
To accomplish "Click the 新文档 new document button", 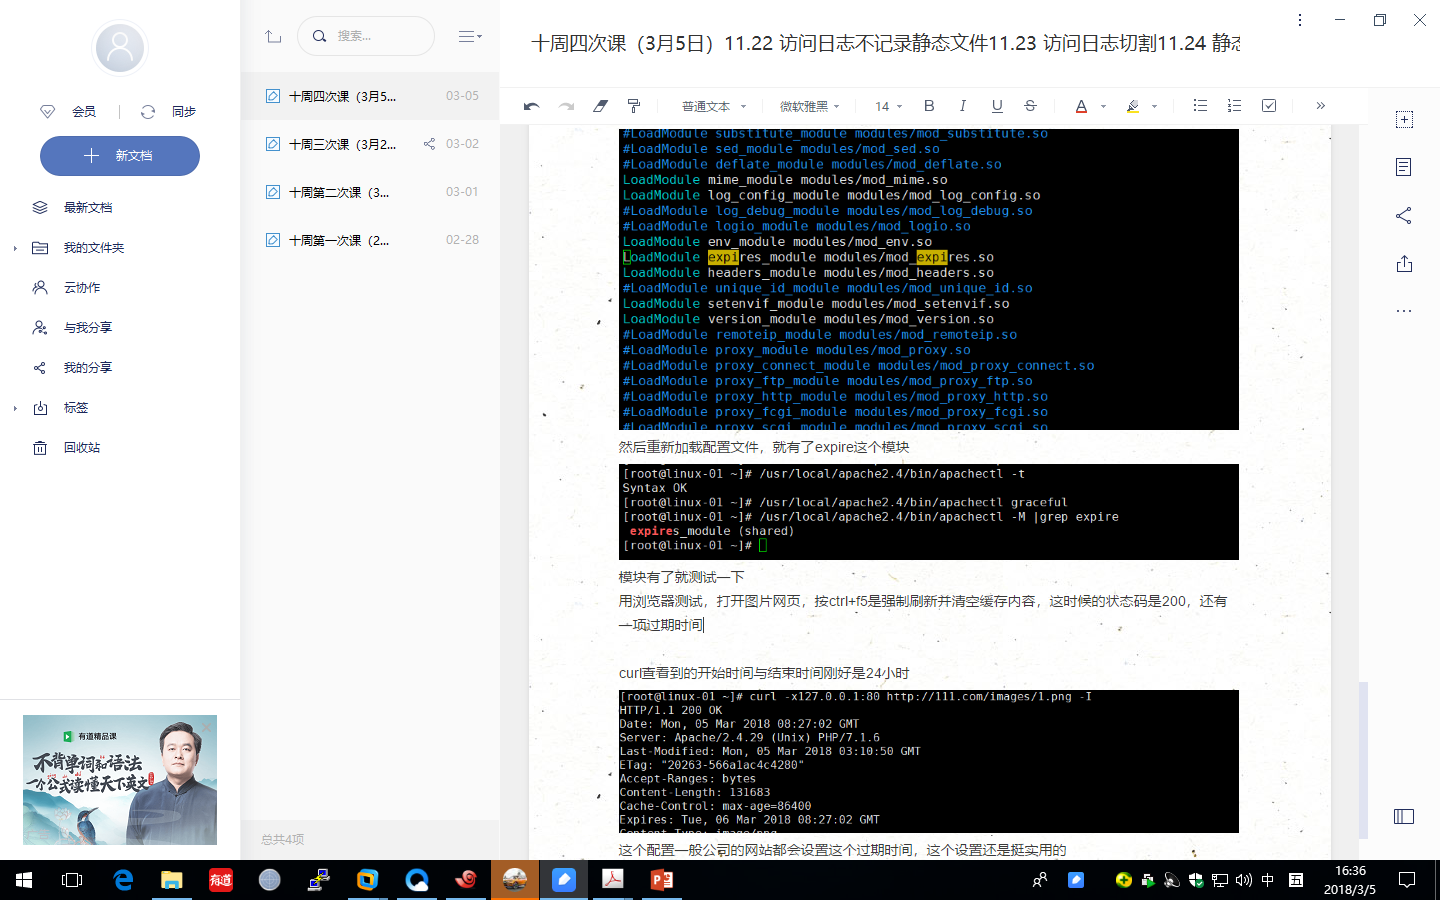I will click(x=120, y=156).
